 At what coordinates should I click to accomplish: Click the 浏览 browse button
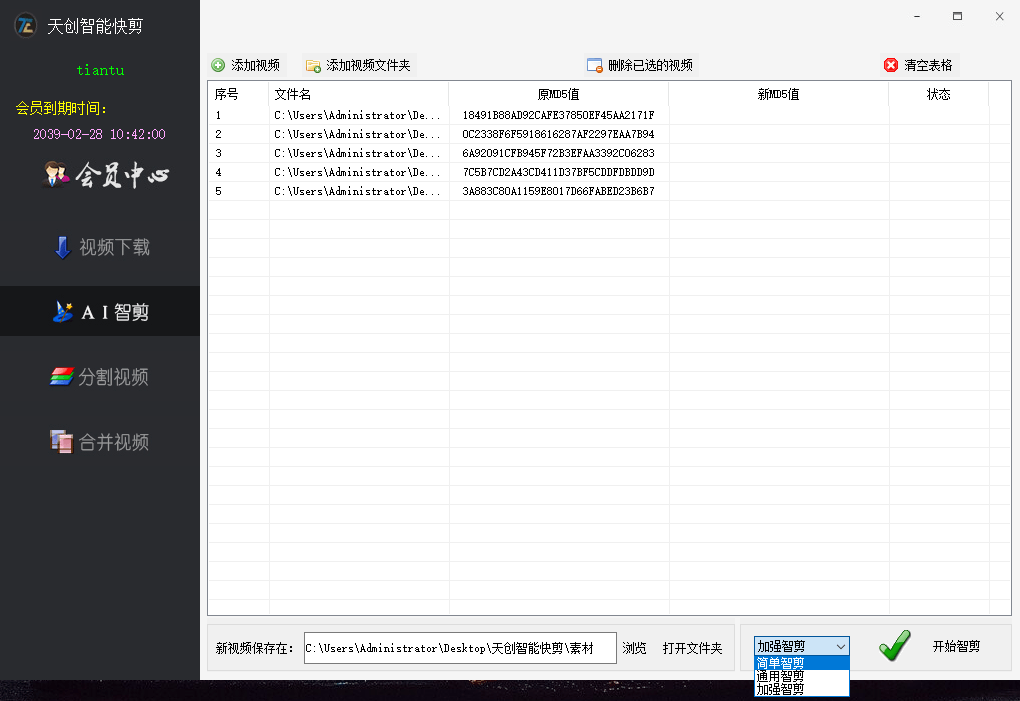pos(634,648)
